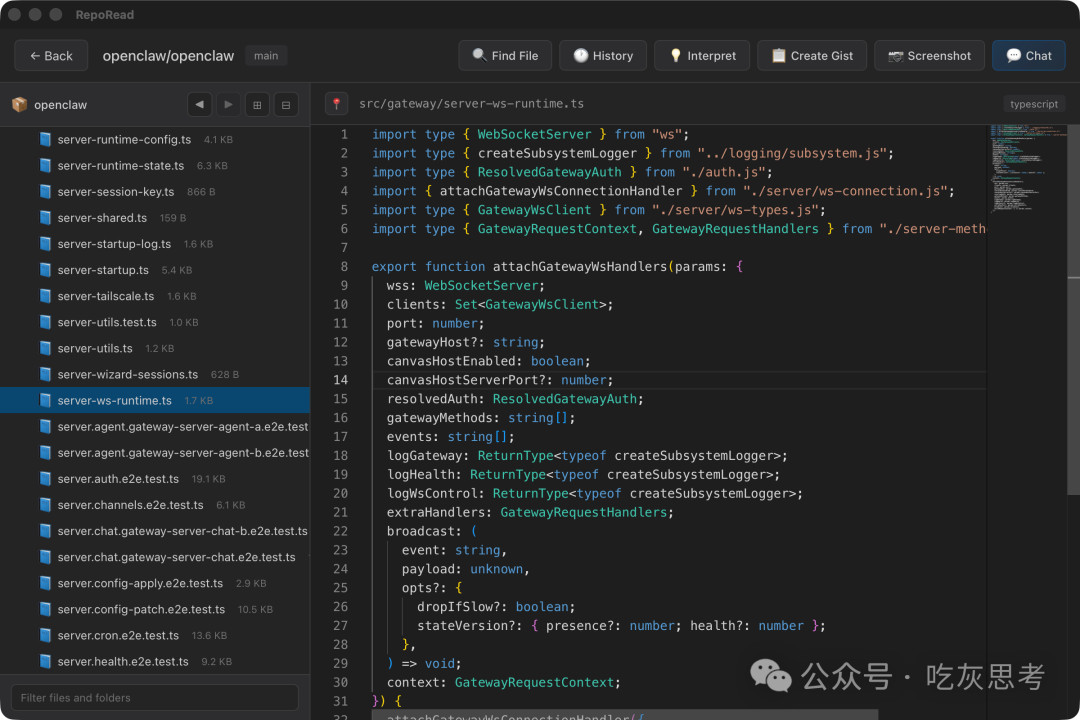Screen dimensions: 1080x720
Task: Click the Create Gist clipboard icon
Action: pyautogui.click(x=778, y=56)
